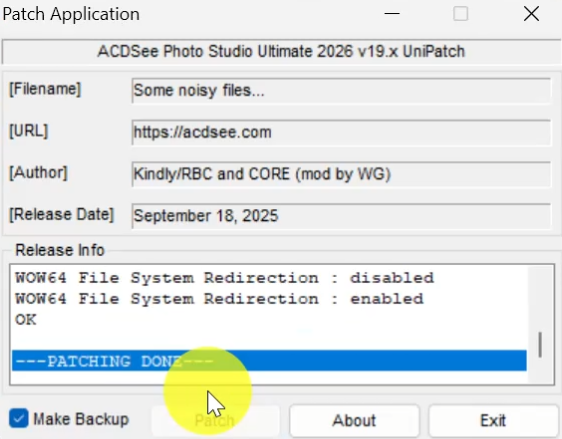The height and width of the screenshot is (439, 562).
Task: Click the Redirection : enabled log line
Action: click(219, 299)
